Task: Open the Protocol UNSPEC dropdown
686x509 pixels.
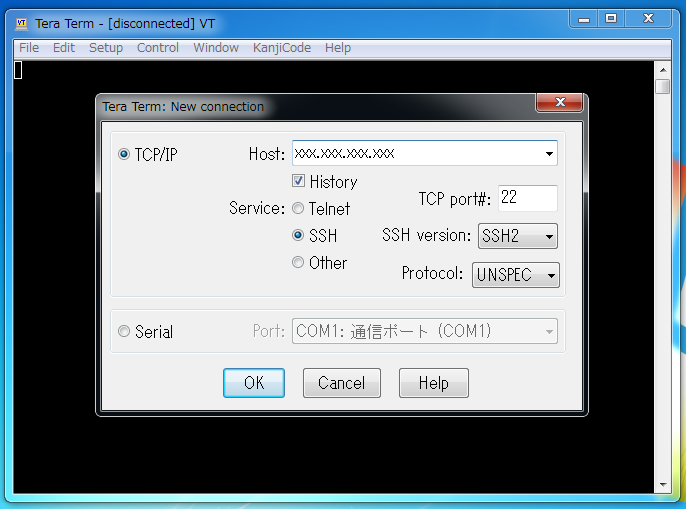Action: click(516, 275)
